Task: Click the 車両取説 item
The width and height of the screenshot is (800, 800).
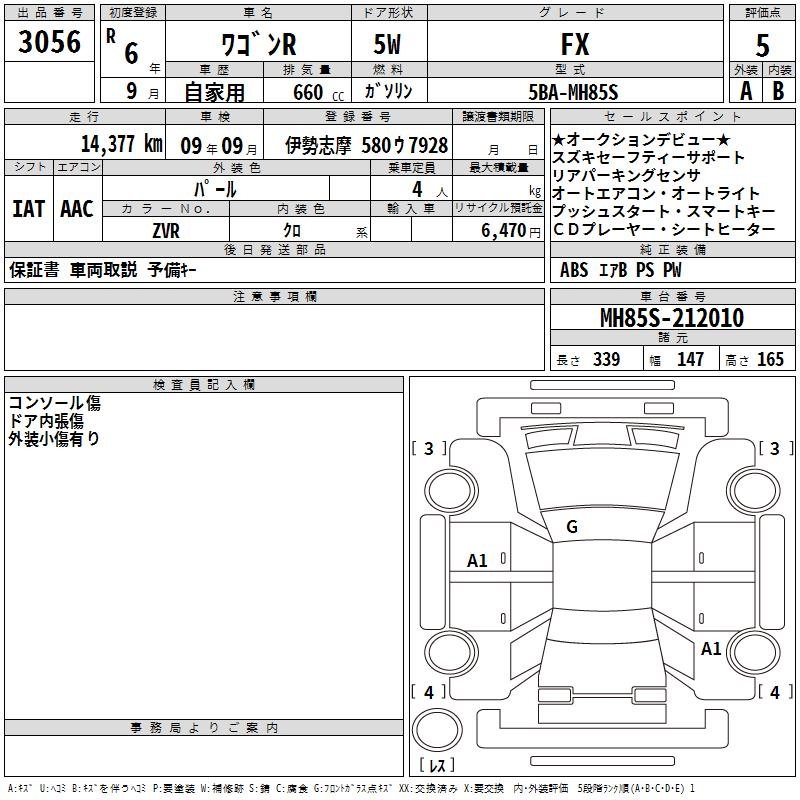Action: click(103, 269)
